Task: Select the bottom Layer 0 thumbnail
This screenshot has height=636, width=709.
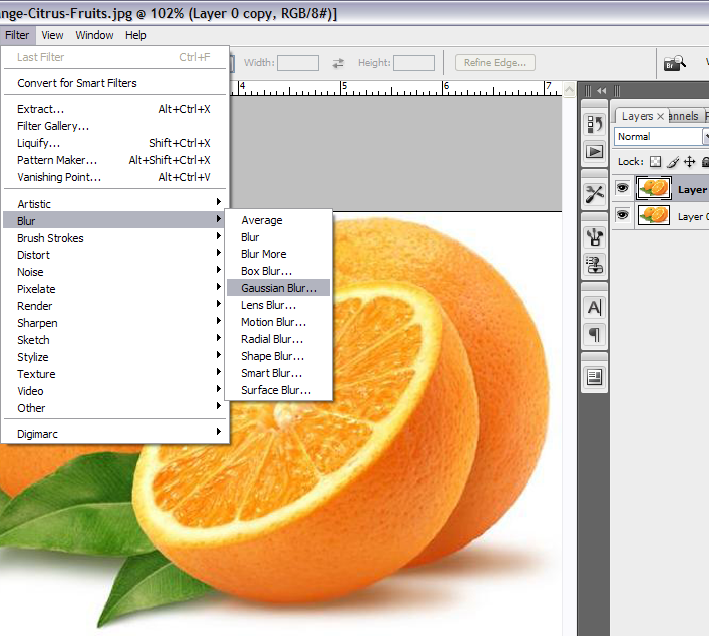Action: (653, 215)
